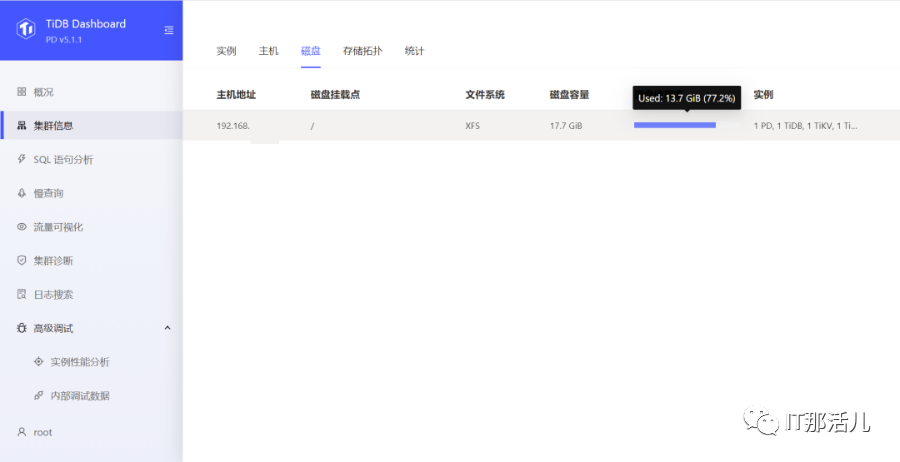Image resolution: width=900 pixels, height=462 pixels.
Task: Click the 高级调试 menu label
Action: tap(53, 328)
